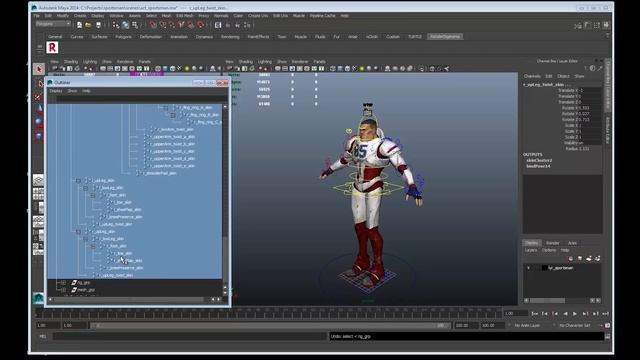
Task: Click the Open Scene folder icon
Action: pyautogui.click(x=89, y=25)
